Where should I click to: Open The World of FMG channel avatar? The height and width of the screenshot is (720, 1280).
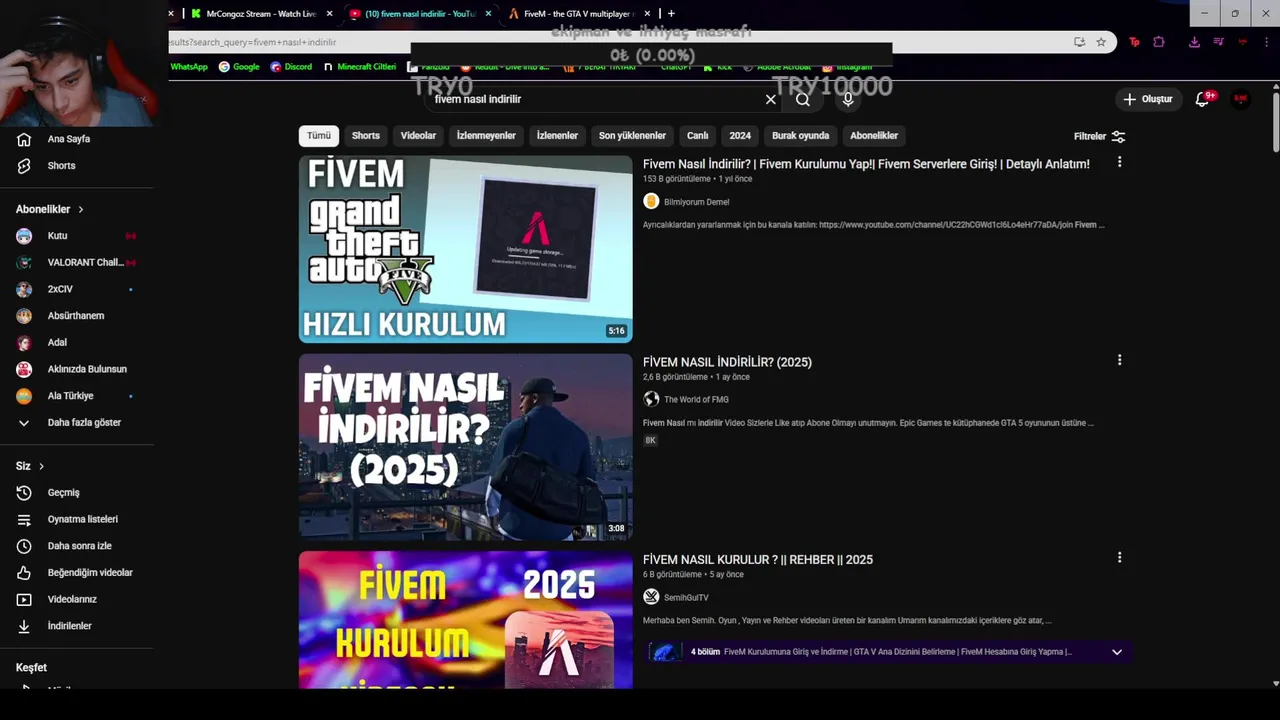(651, 399)
